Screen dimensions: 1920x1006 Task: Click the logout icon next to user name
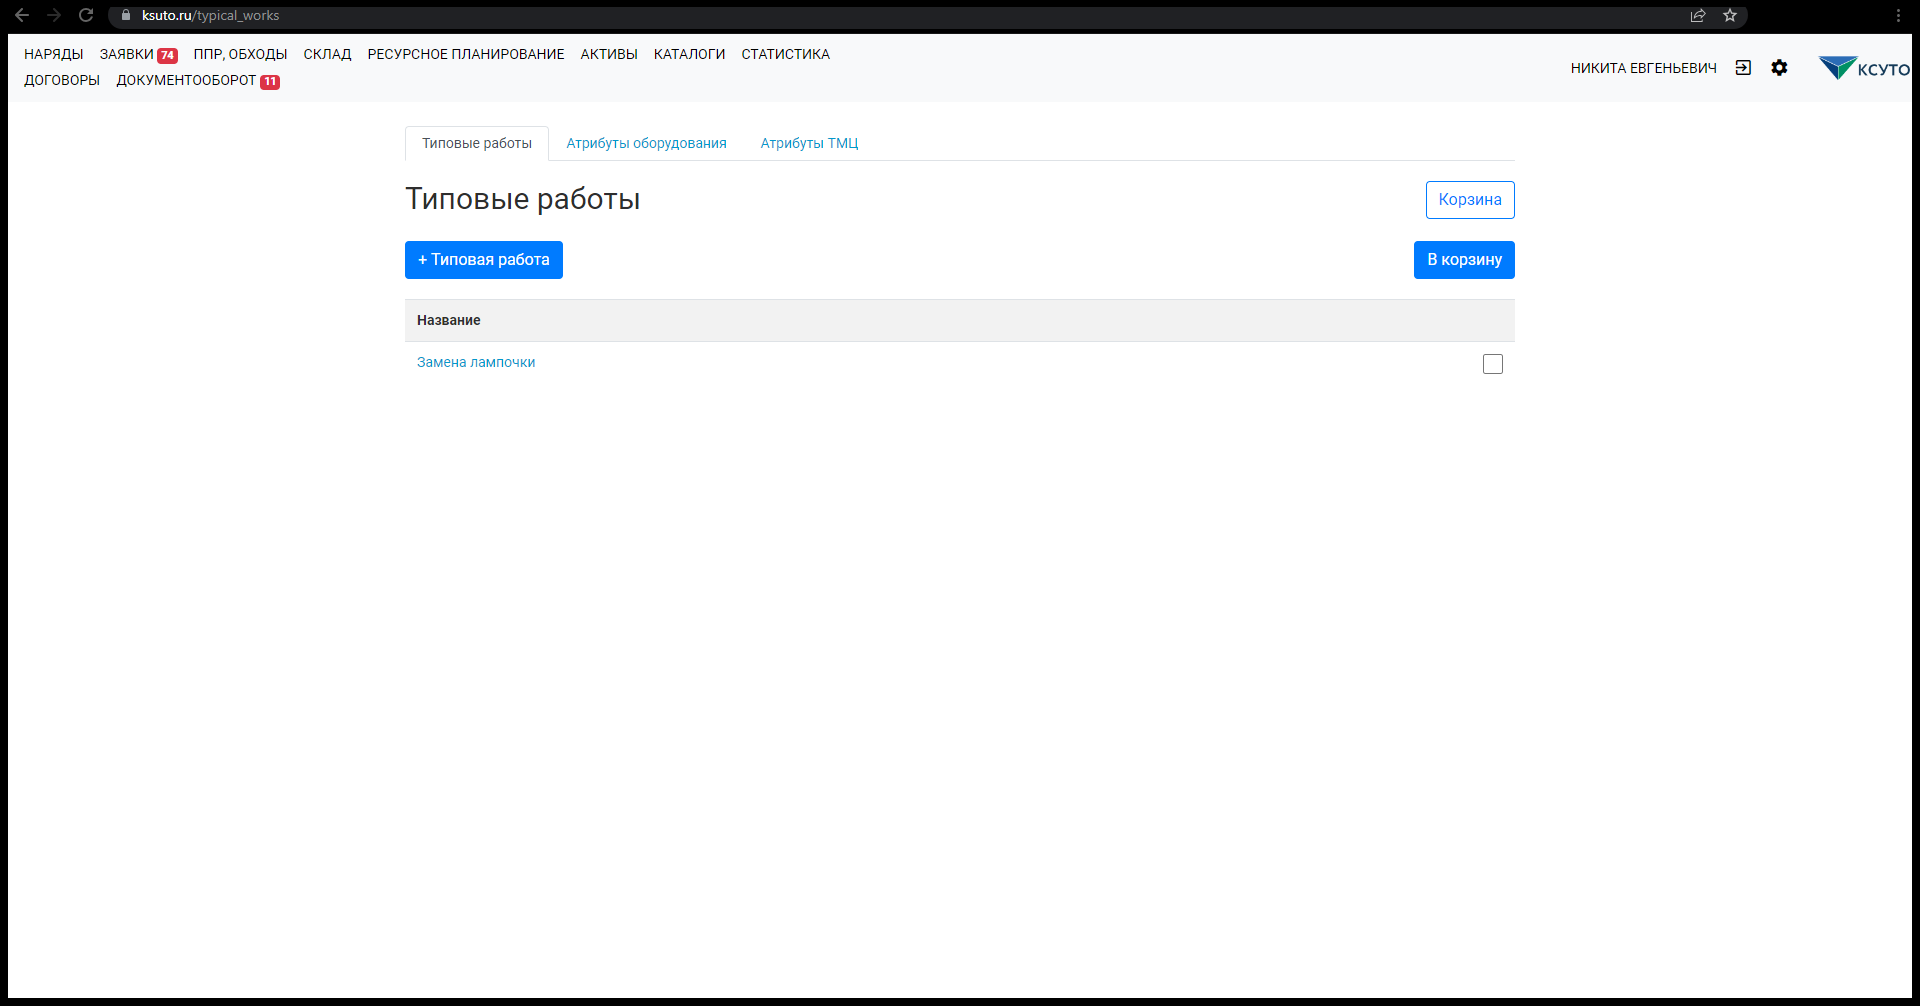coord(1743,68)
